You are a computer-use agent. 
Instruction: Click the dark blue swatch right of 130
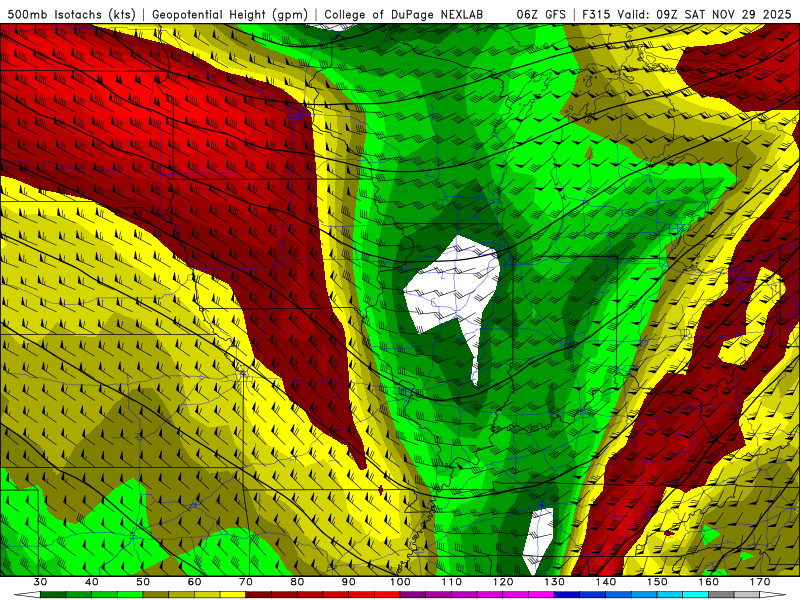point(567,595)
